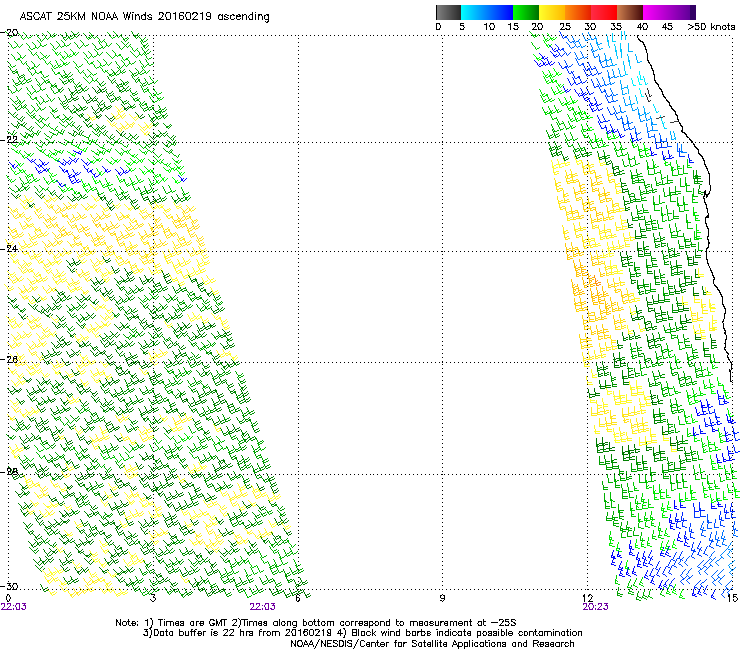Click the '45' wind speed legend label
Viewport: 740px width, 650px height.
tap(667, 27)
